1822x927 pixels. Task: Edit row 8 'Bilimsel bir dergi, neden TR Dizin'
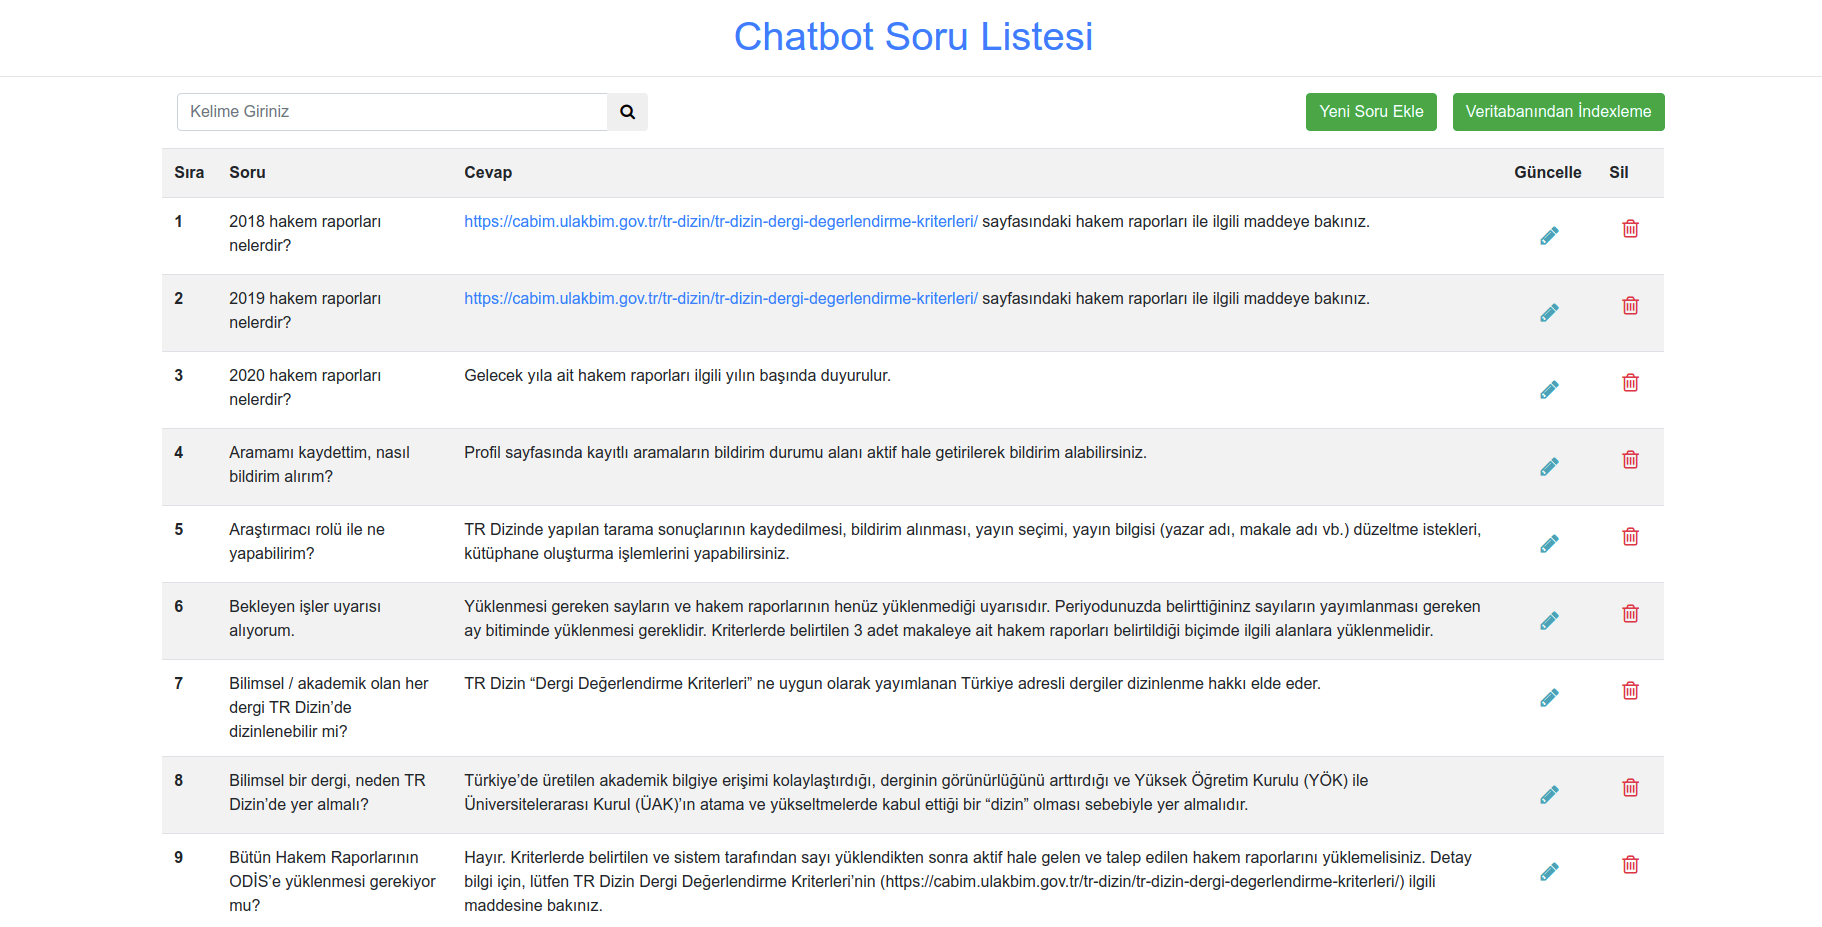(x=1549, y=795)
